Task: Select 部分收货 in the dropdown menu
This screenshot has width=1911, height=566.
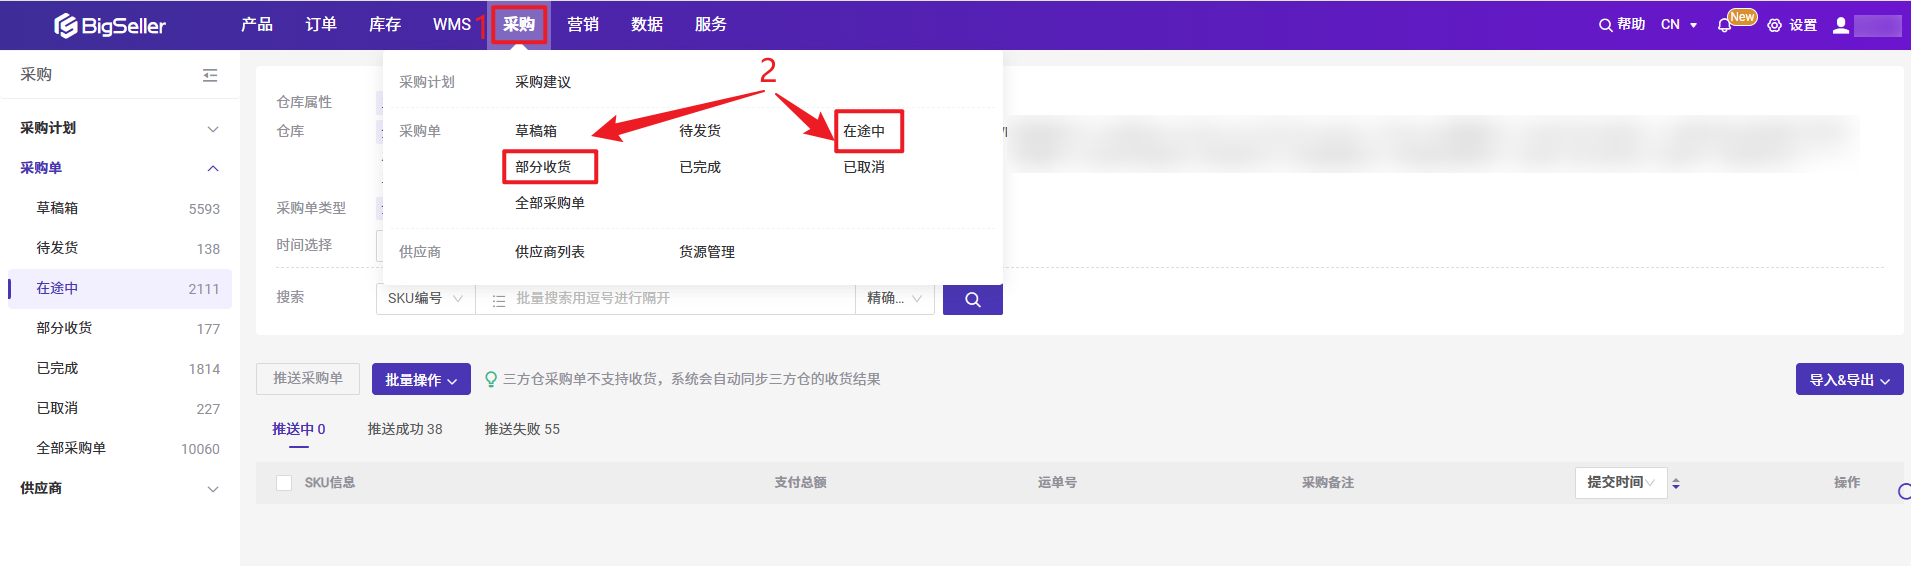Action: tap(543, 167)
